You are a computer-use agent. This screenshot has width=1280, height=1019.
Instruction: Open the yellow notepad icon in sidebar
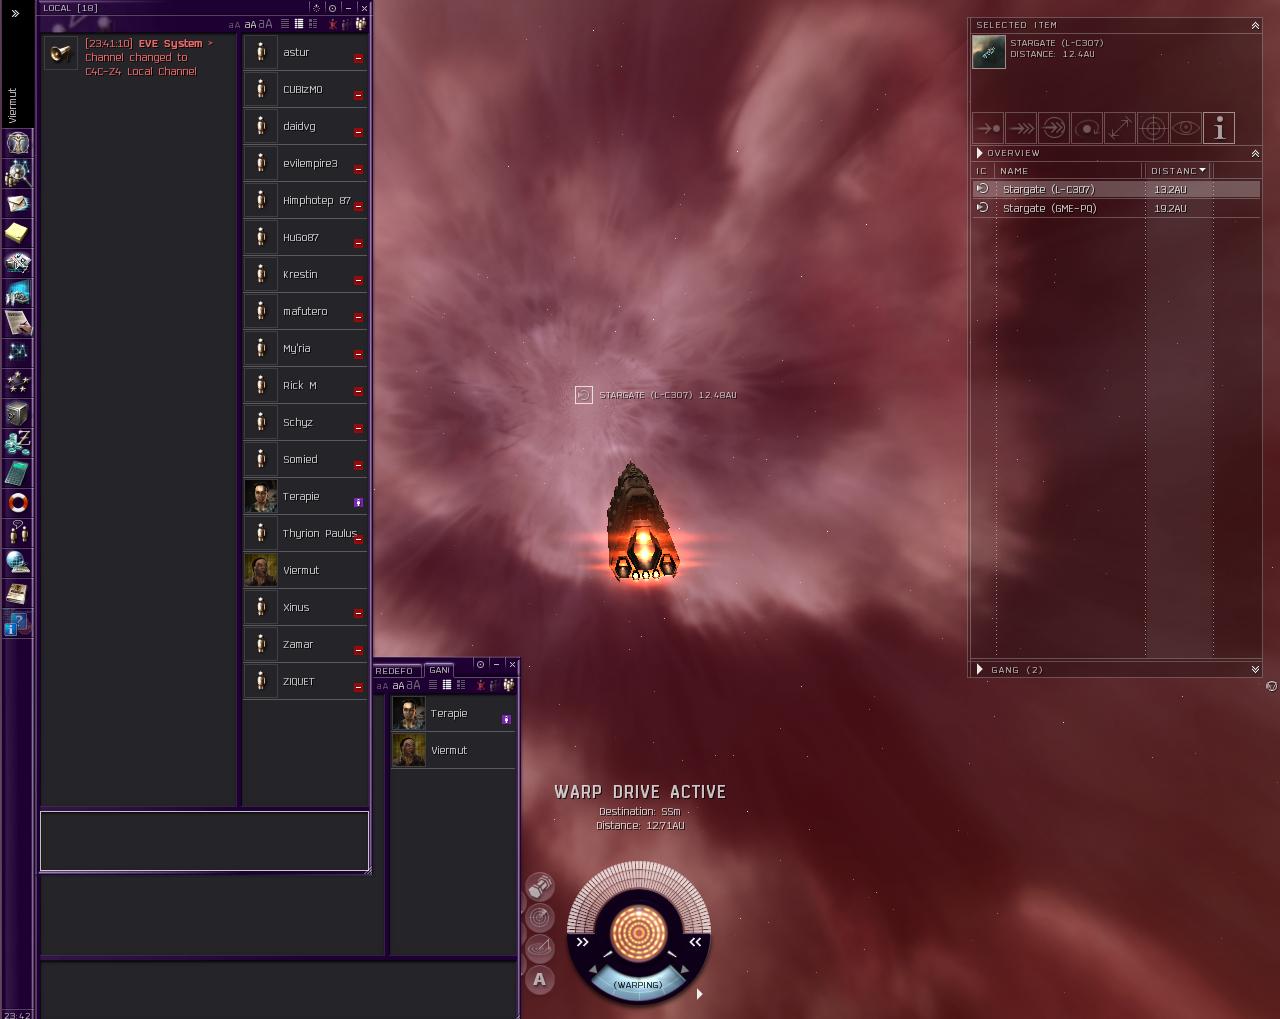[18, 233]
